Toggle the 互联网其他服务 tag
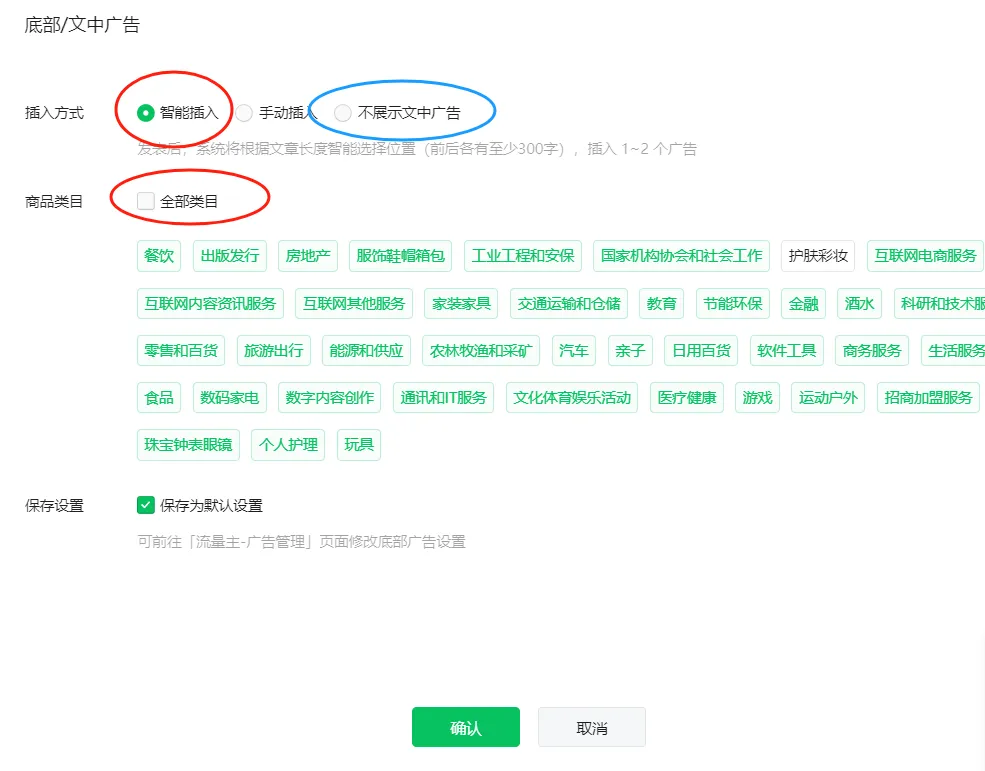 [354, 303]
